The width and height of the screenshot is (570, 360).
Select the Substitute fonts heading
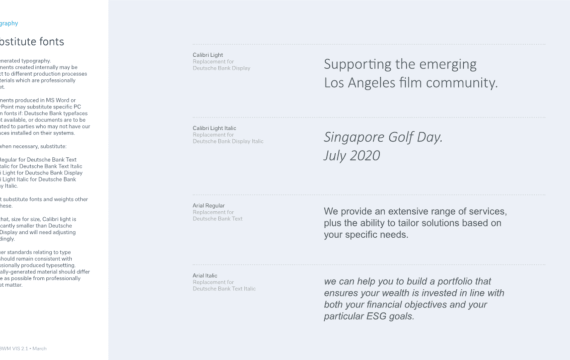[32, 41]
